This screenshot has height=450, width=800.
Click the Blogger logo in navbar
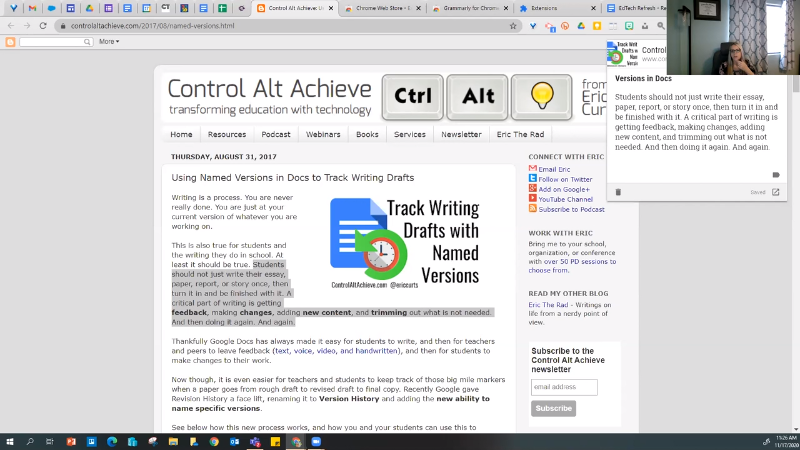click(x=10, y=42)
